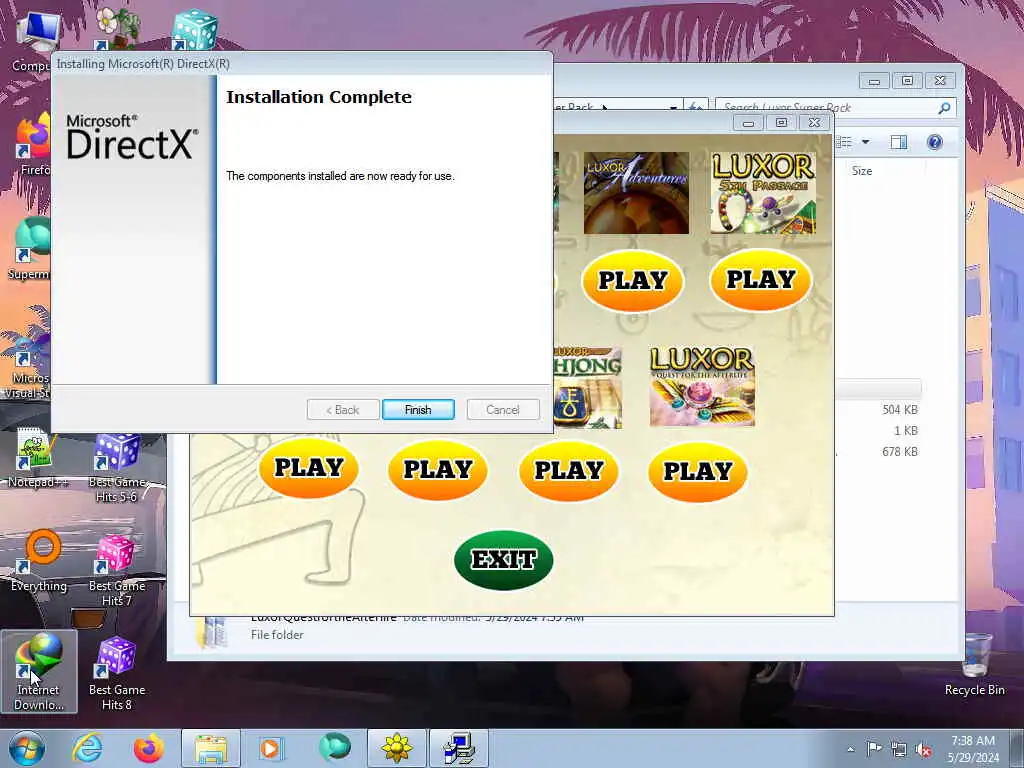This screenshot has height=768, width=1024.
Task: Open network tray icon
Action: [x=899, y=749]
